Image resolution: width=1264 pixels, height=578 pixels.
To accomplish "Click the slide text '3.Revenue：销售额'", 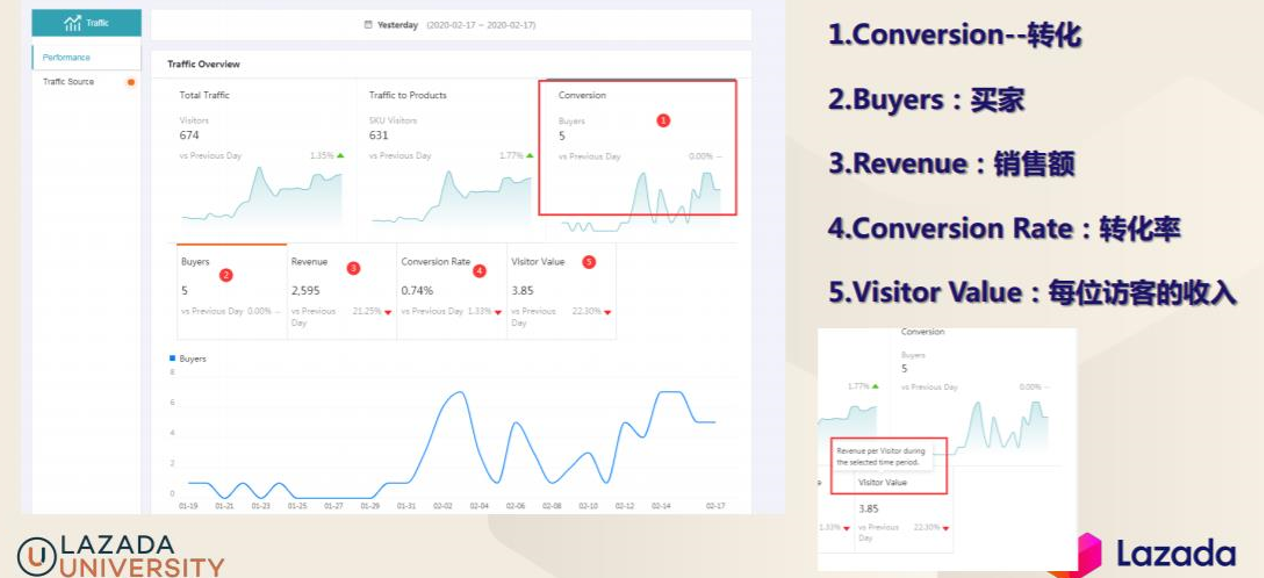I will (x=951, y=163).
